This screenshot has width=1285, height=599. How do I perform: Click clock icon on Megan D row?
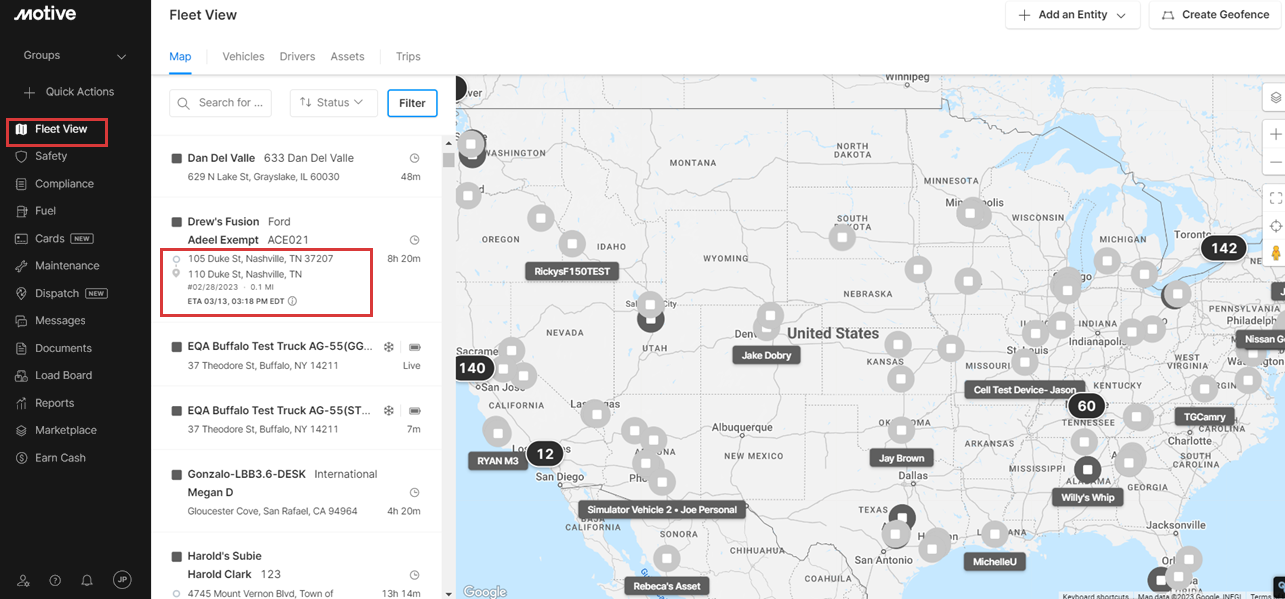414,493
